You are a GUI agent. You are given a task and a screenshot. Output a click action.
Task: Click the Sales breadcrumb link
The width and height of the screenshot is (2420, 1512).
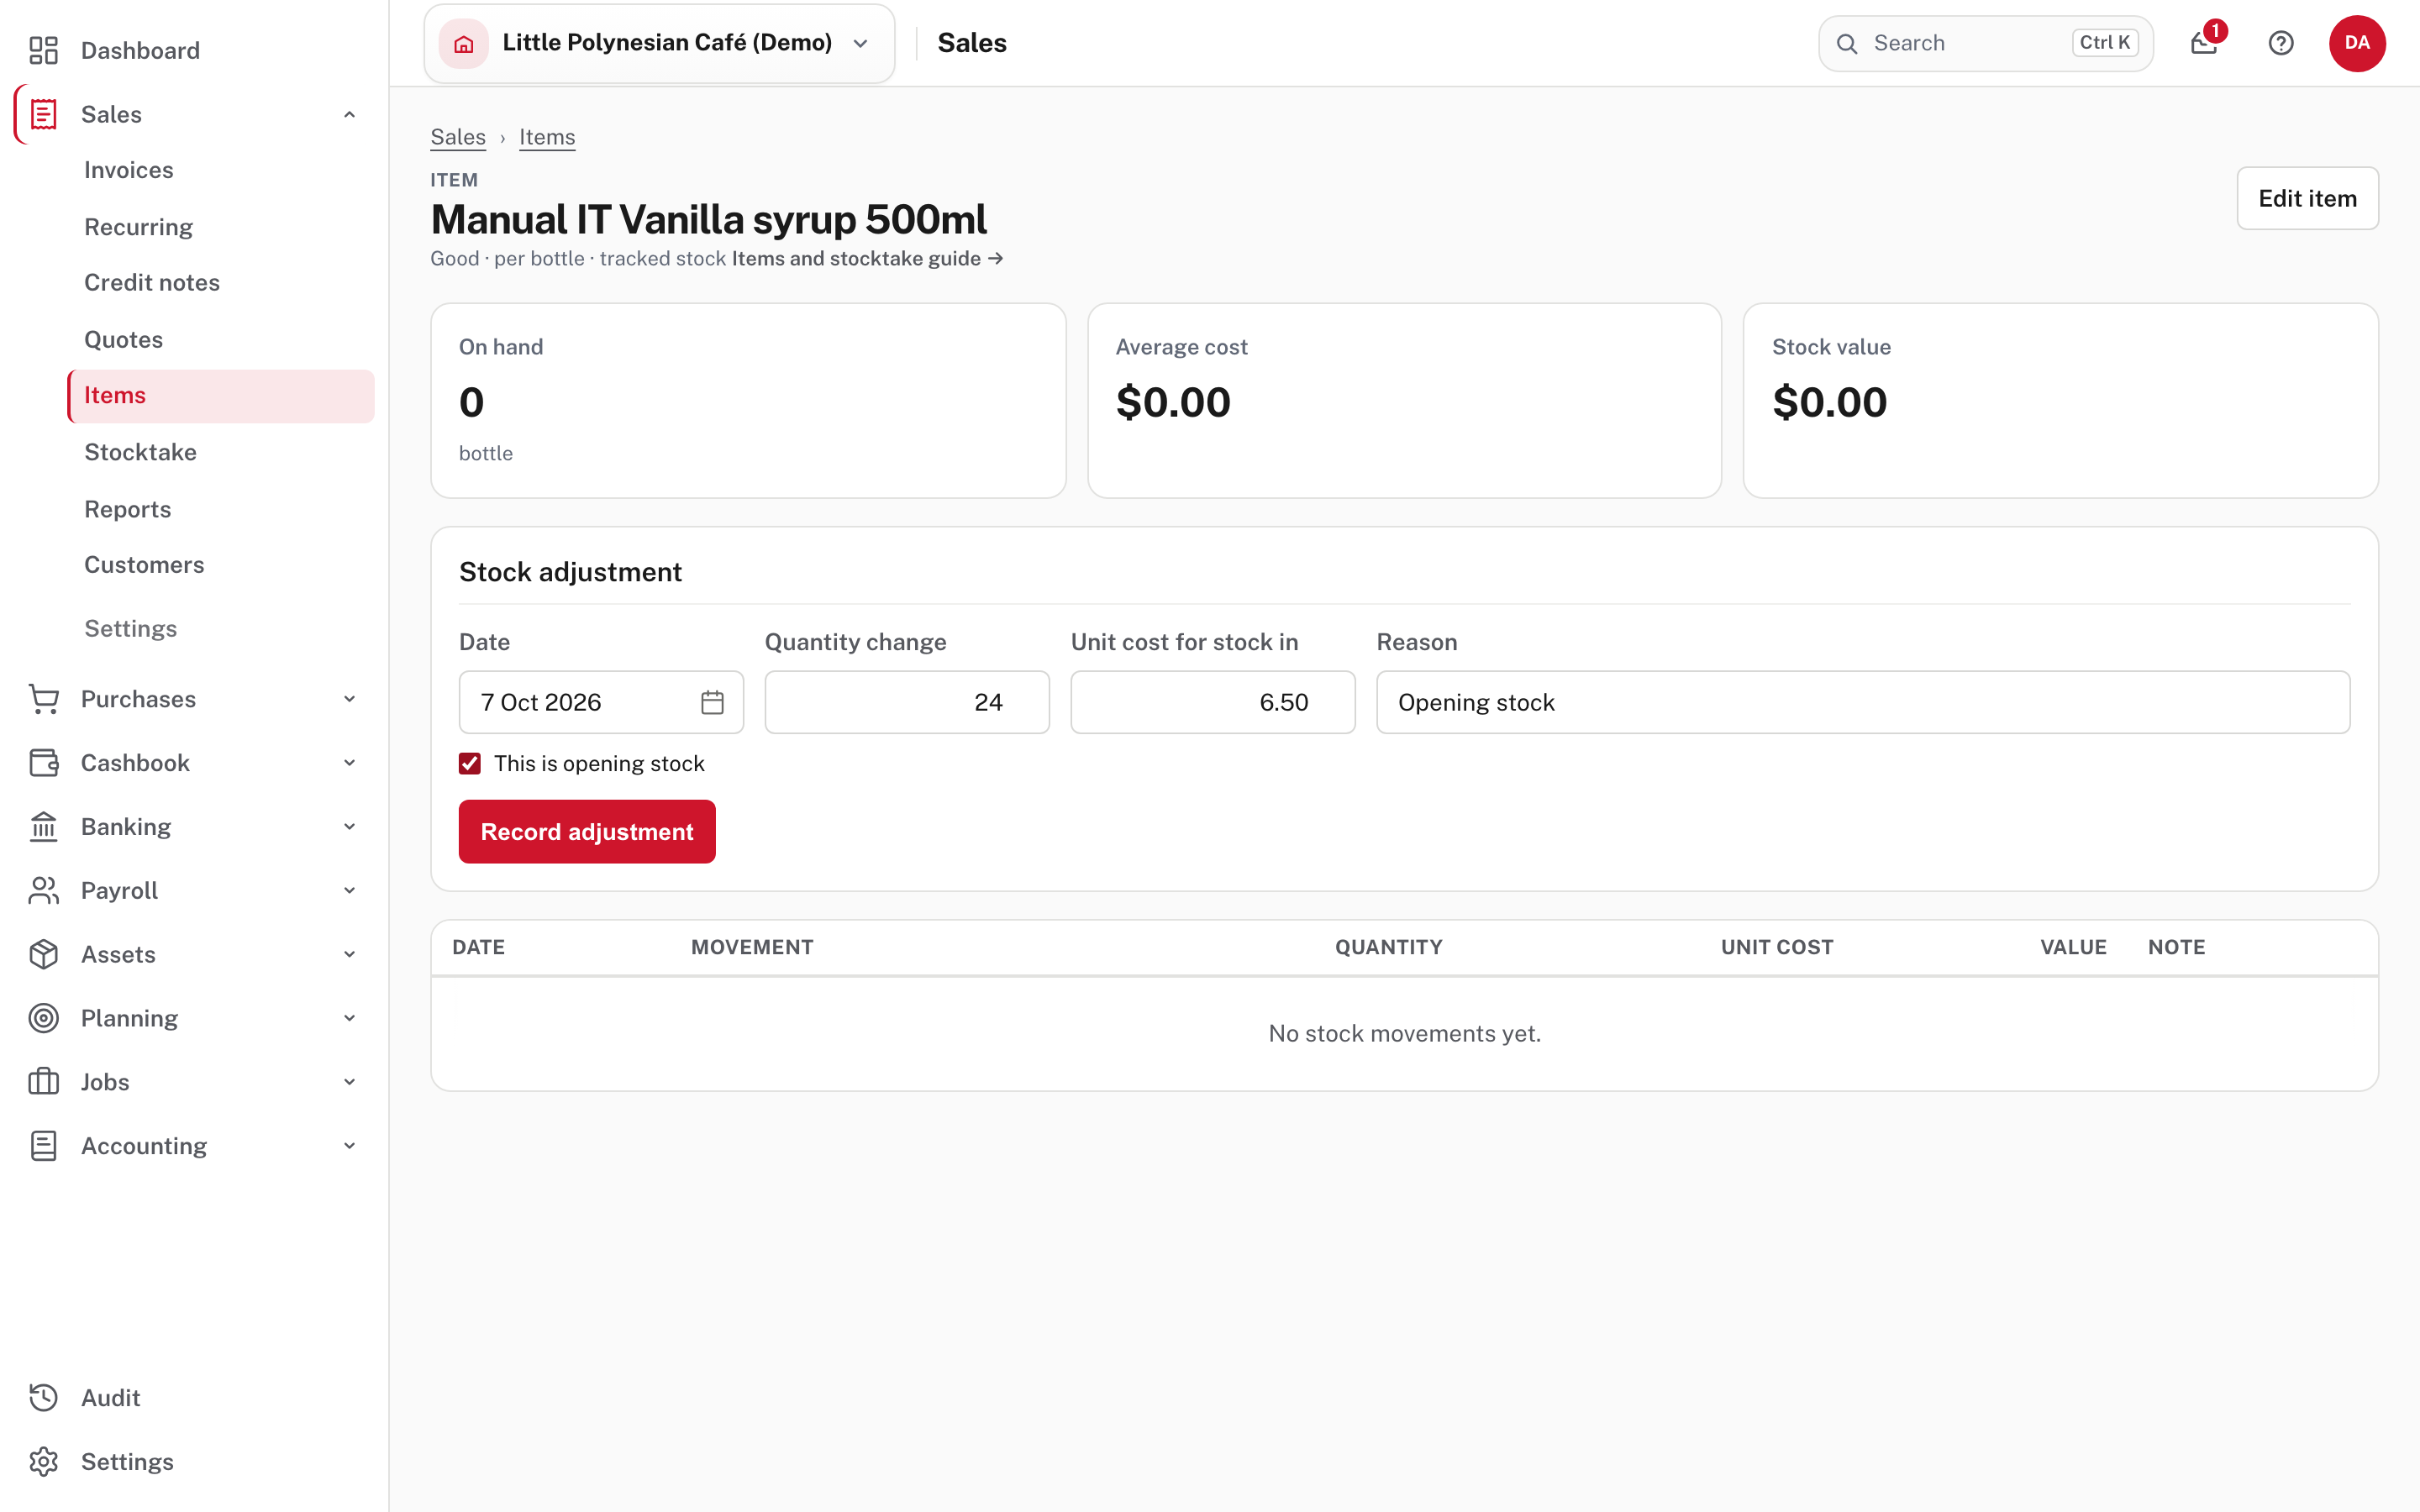tap(458, 137)
